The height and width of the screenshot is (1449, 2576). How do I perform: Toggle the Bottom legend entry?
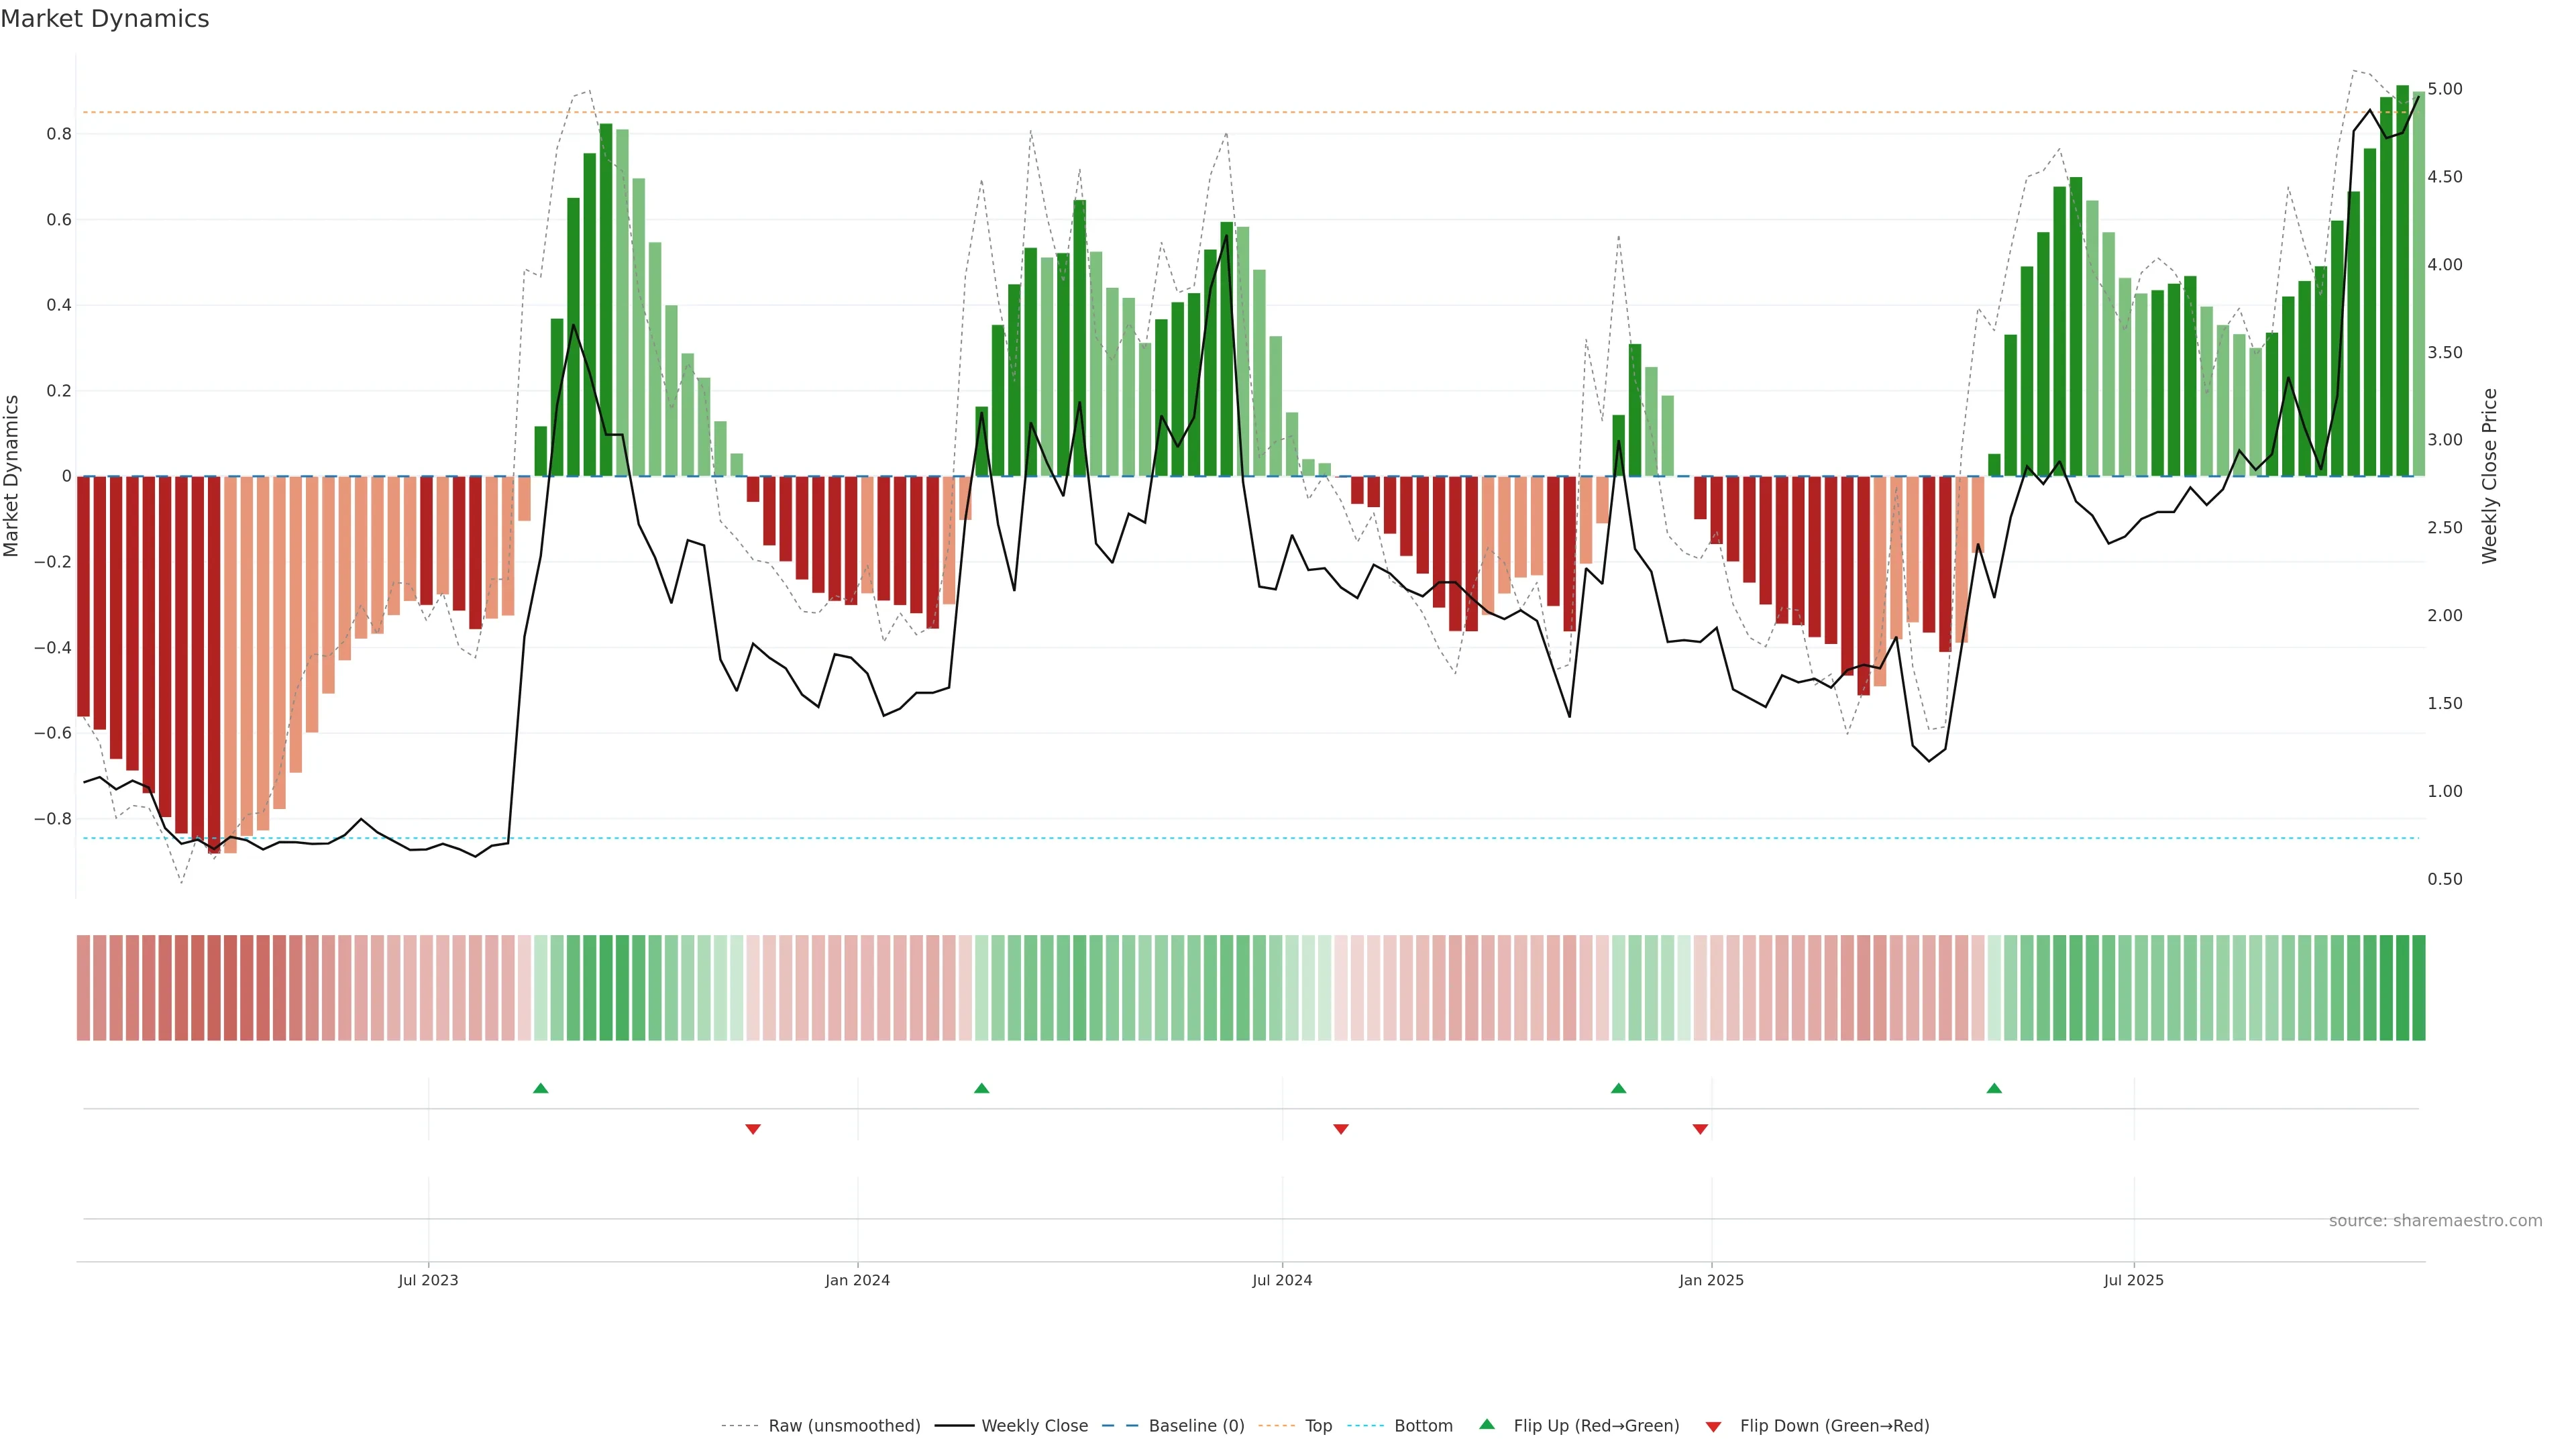pyautogui.click(x=1423, y=1426)
